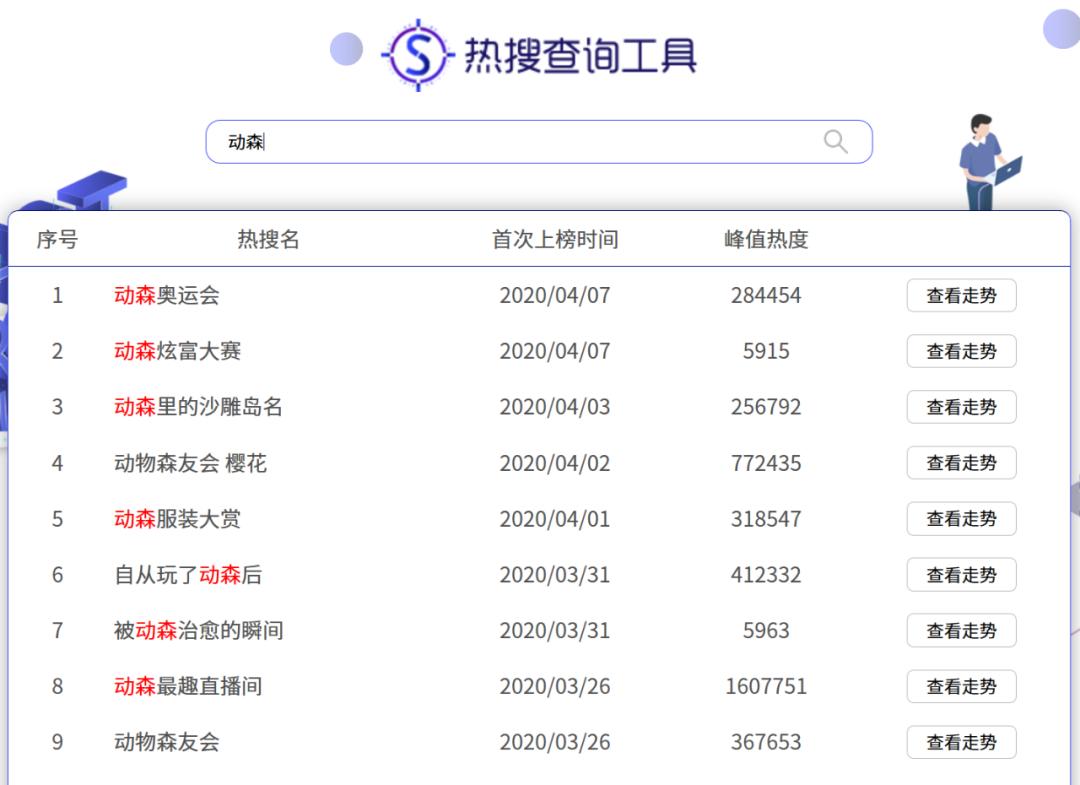Click 查看走势 for 动森最趣直播间
This screenshot has width=1080, height=785.
point(961,687)
